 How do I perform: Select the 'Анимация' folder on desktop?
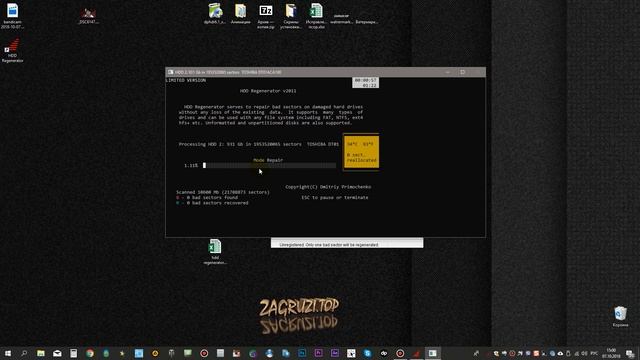tap(240, 14)
